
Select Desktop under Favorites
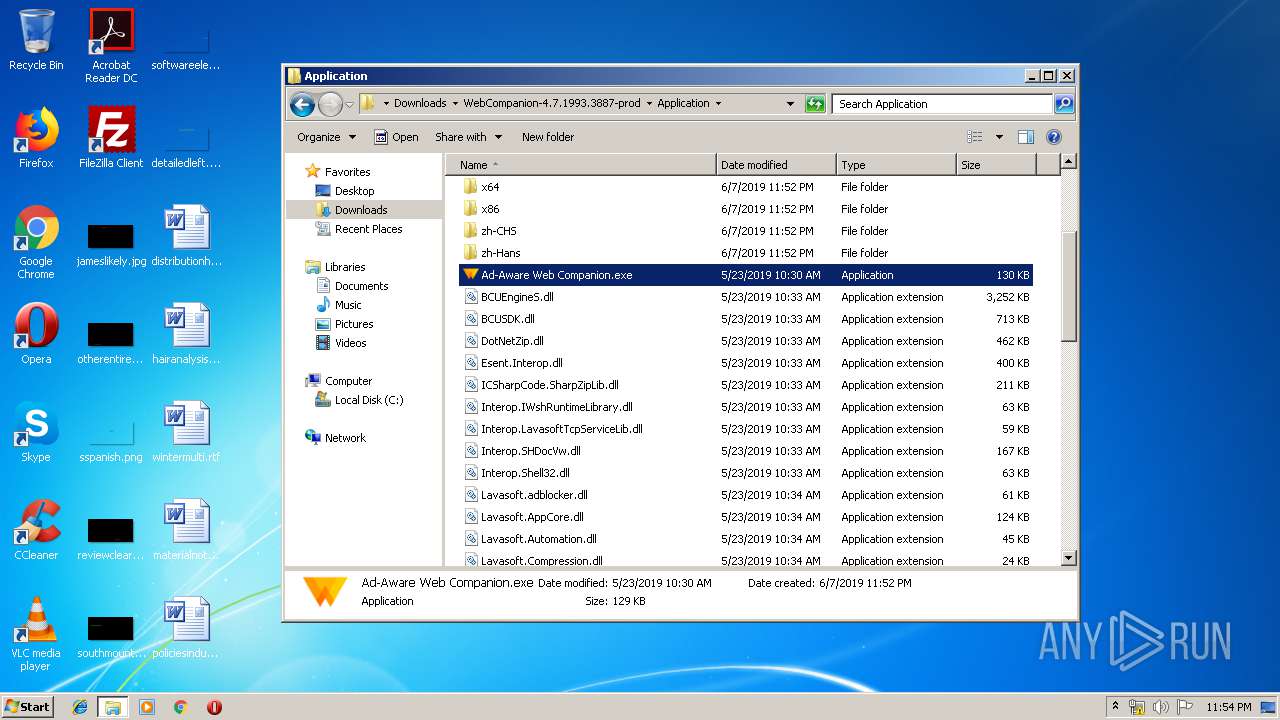[354, 191]
